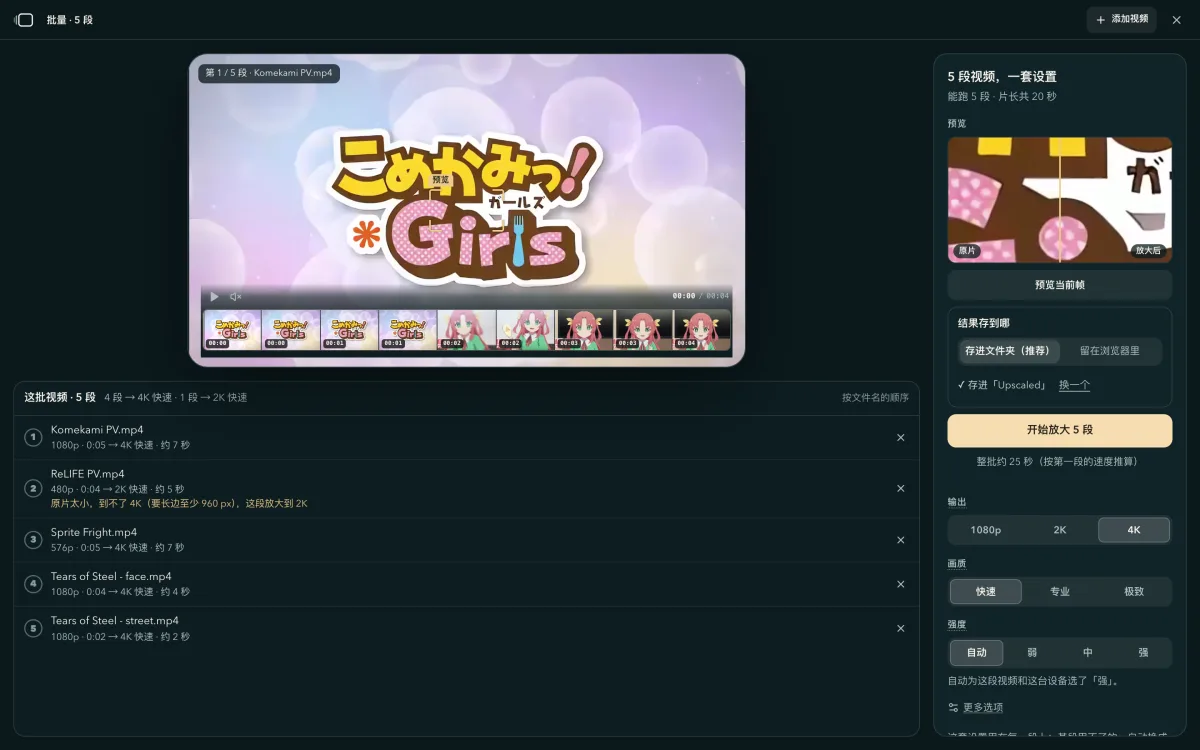Toggle the sidebar panel icon
Viewport: 1200px width, 750px height.
pos(24,20)
